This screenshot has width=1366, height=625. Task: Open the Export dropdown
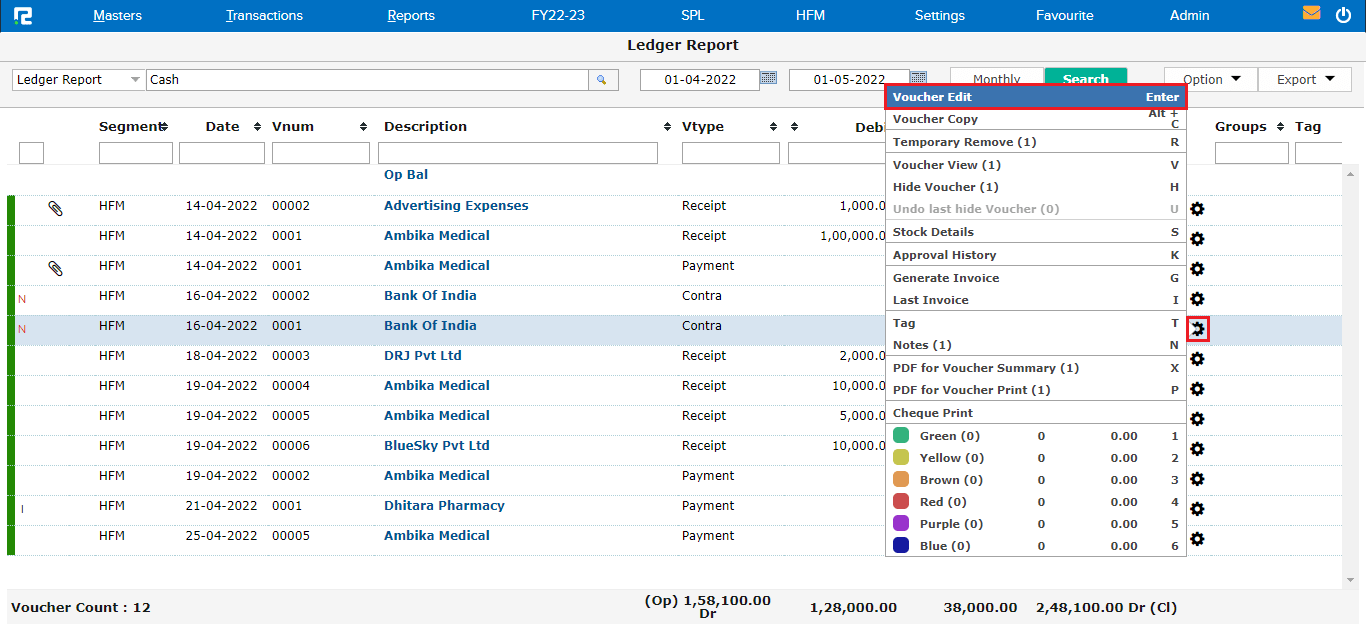coord(1305,80)
